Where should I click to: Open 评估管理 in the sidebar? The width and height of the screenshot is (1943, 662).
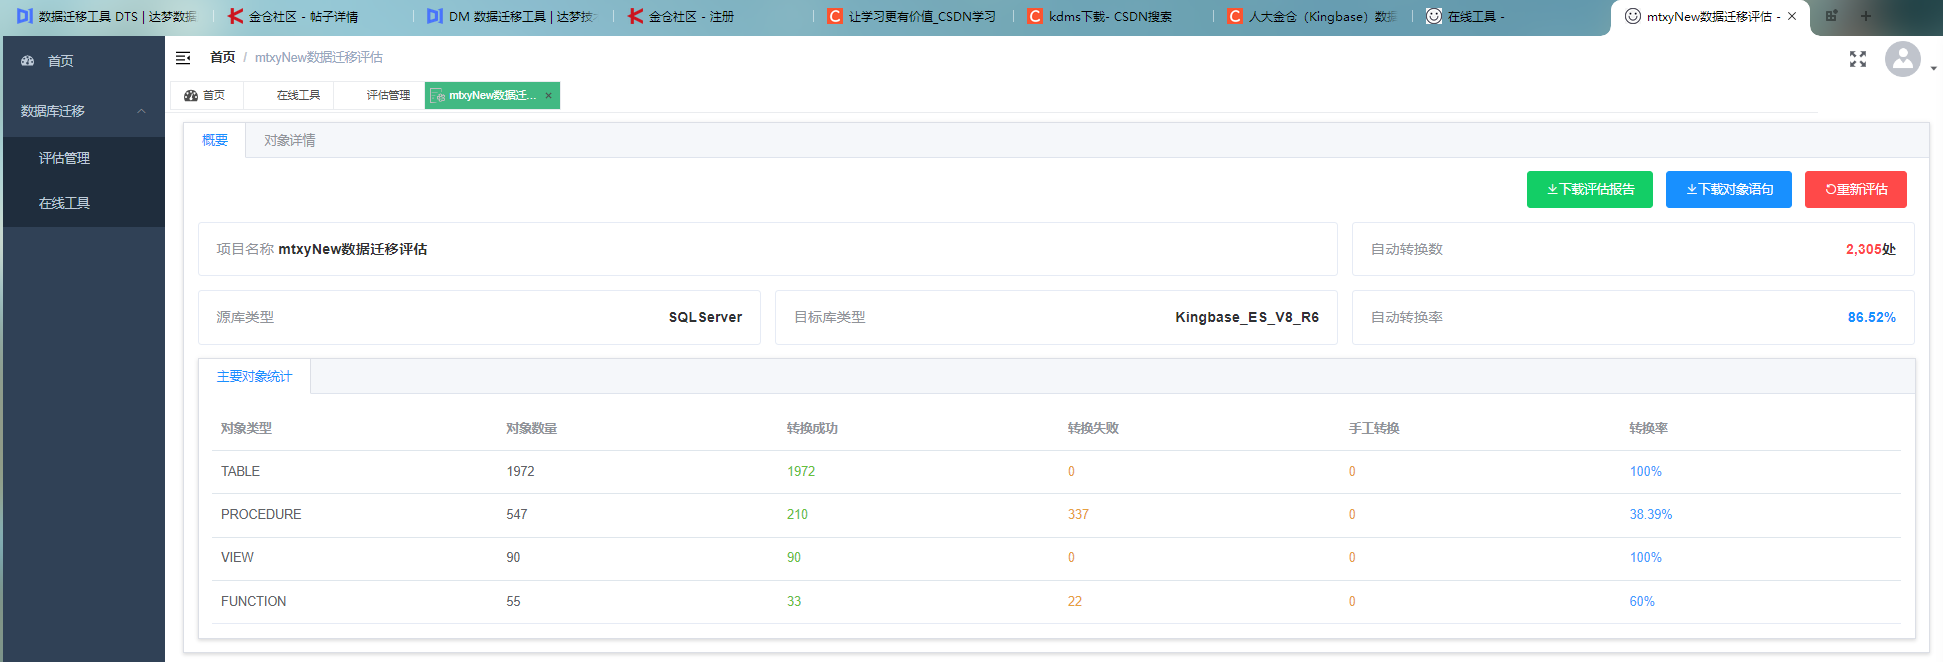pos(64,158)
